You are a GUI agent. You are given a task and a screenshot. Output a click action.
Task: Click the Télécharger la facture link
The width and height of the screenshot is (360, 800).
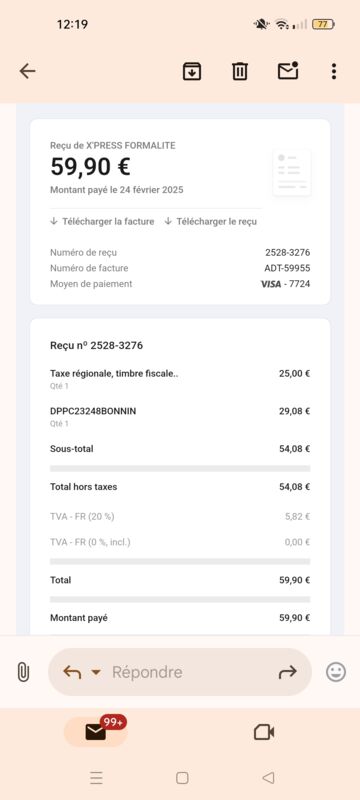pos(102,221)
